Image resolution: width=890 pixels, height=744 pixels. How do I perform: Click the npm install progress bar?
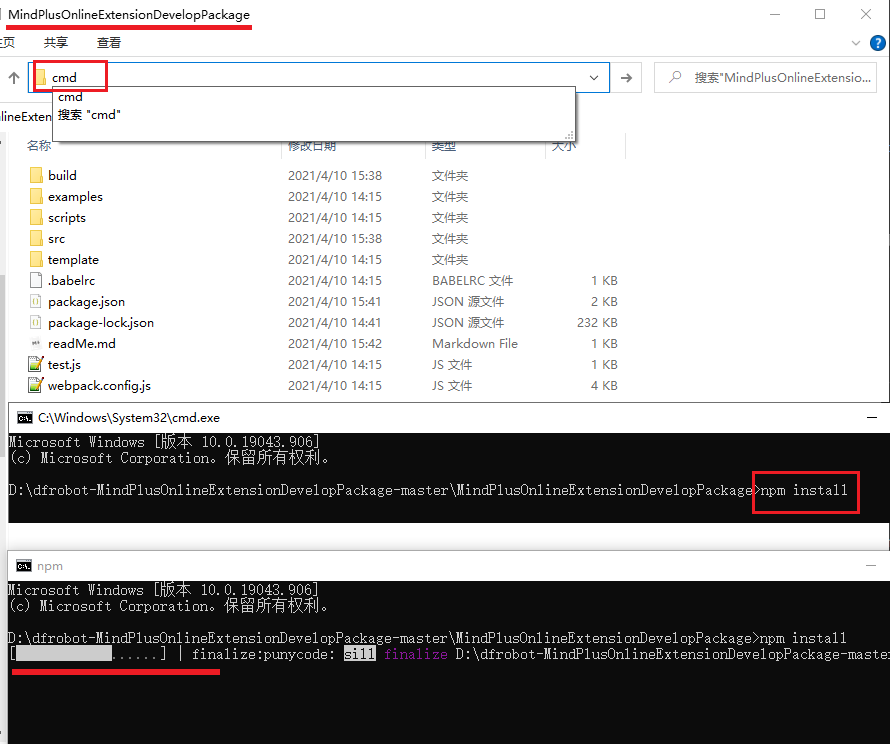point(89,654)
